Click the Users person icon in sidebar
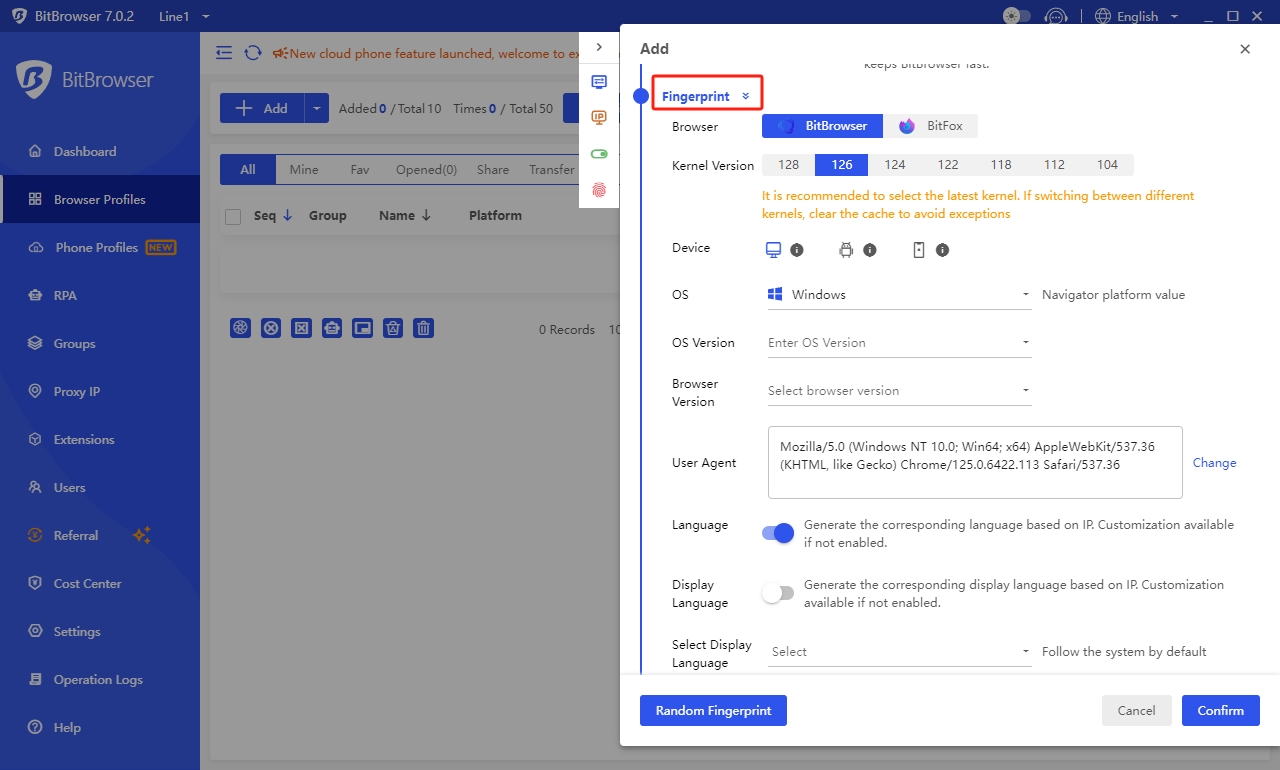1280x770 pixels. pyautogui.click(x=35, y=488)
